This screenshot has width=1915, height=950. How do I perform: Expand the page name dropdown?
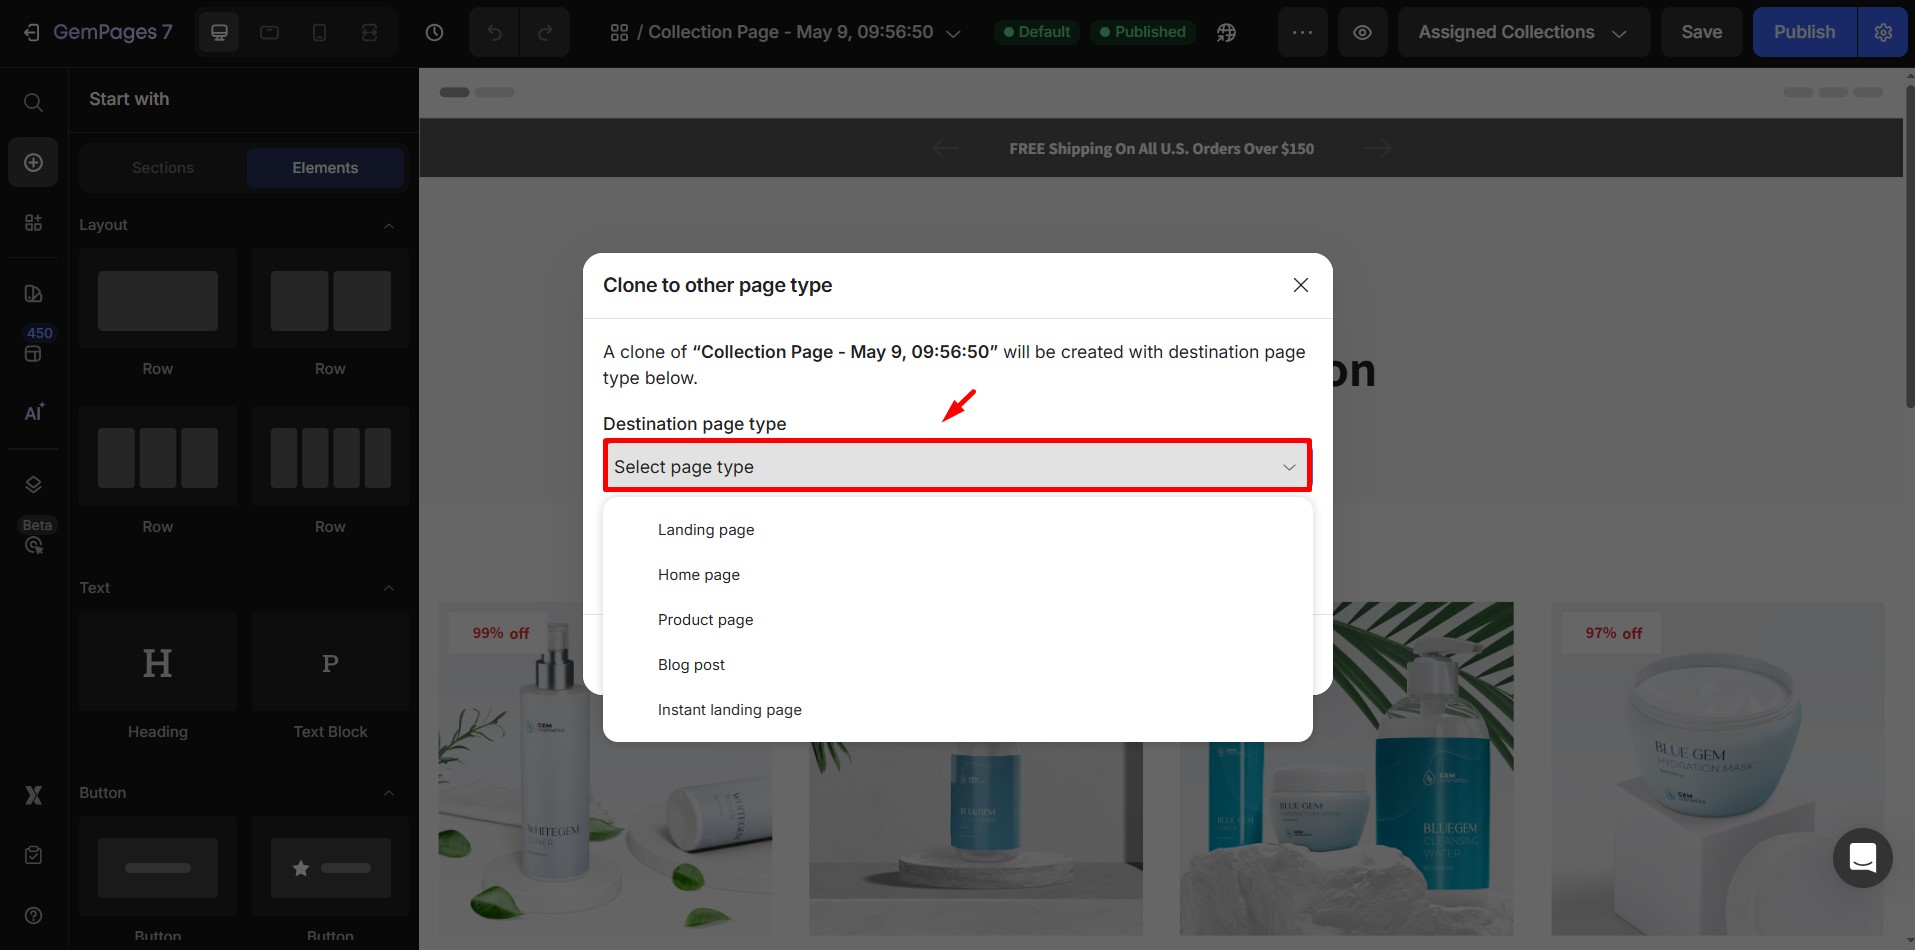(x=953, y=33)
